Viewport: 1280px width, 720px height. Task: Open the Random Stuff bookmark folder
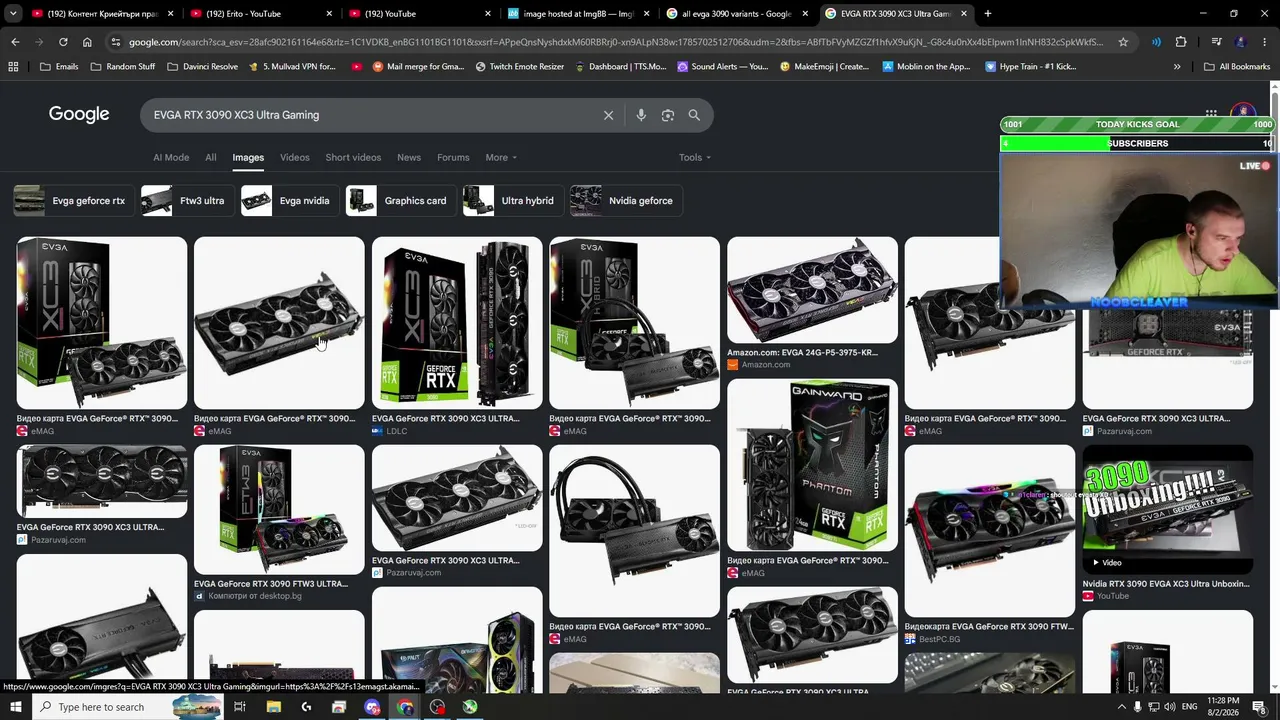123,67
